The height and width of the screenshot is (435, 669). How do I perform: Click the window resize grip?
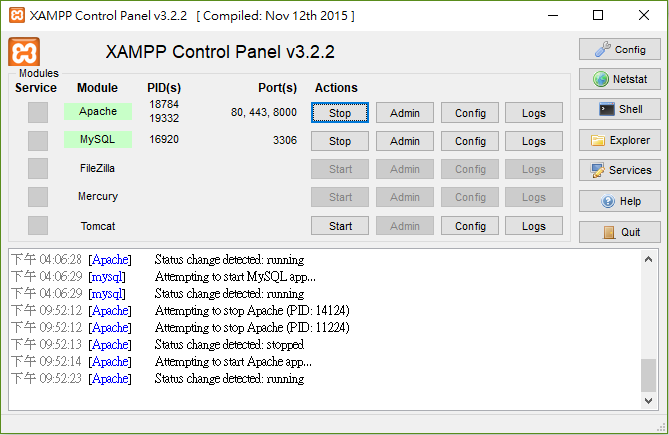pyautogui.click(x=662, y=427)
